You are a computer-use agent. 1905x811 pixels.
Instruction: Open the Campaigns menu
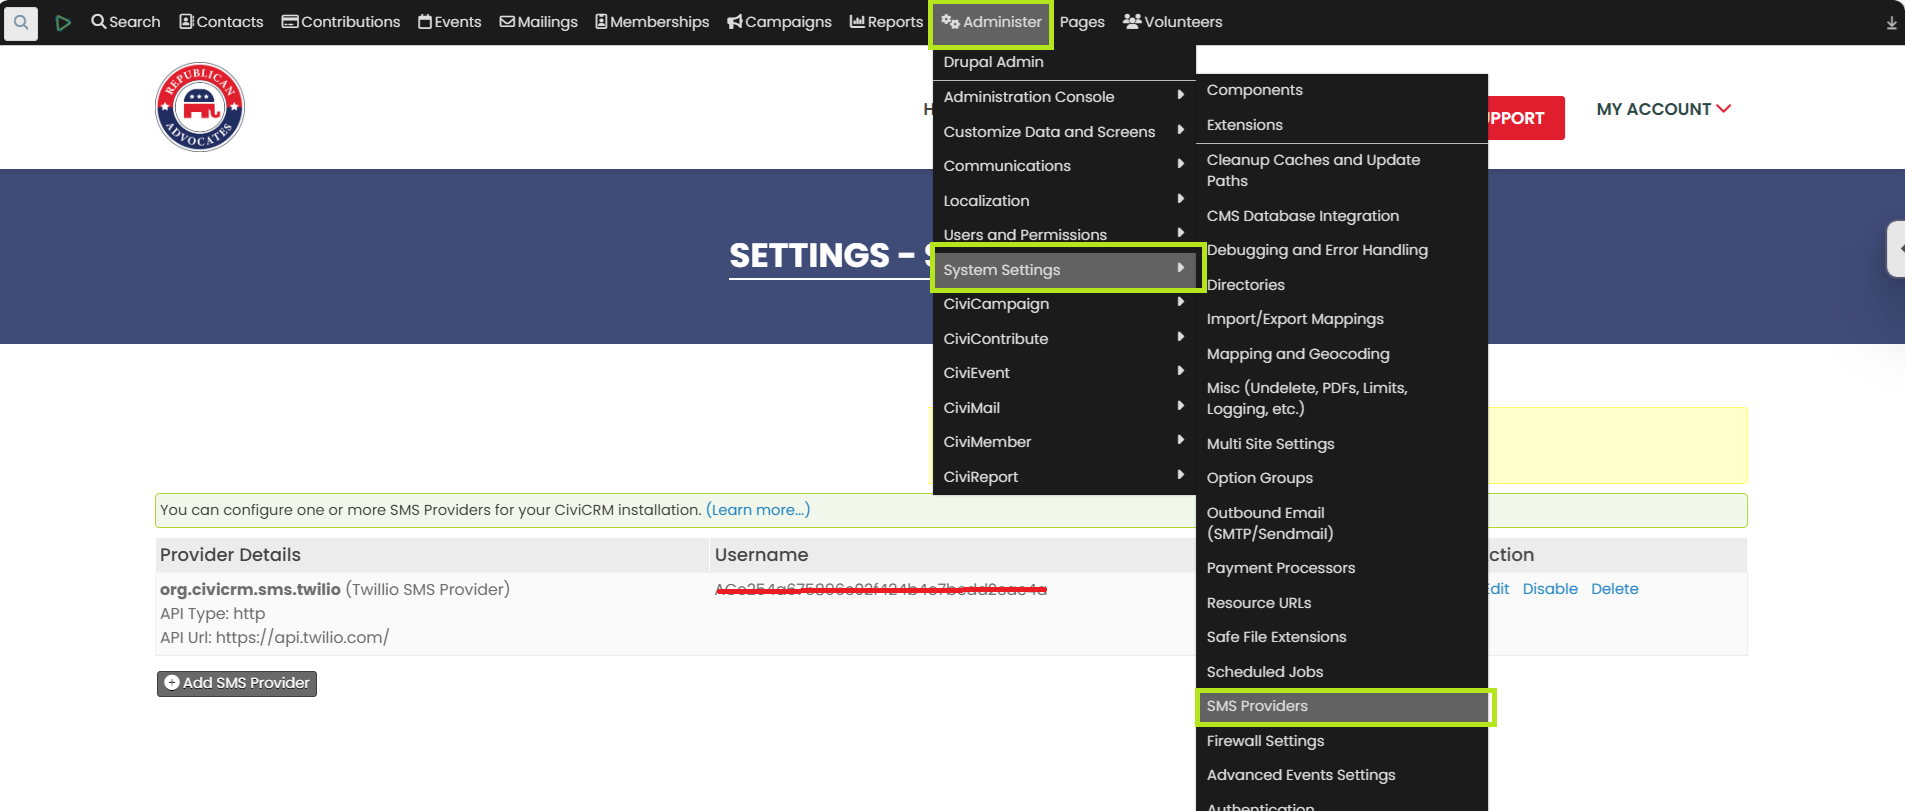pyautogui.click(x=779, y=22)
